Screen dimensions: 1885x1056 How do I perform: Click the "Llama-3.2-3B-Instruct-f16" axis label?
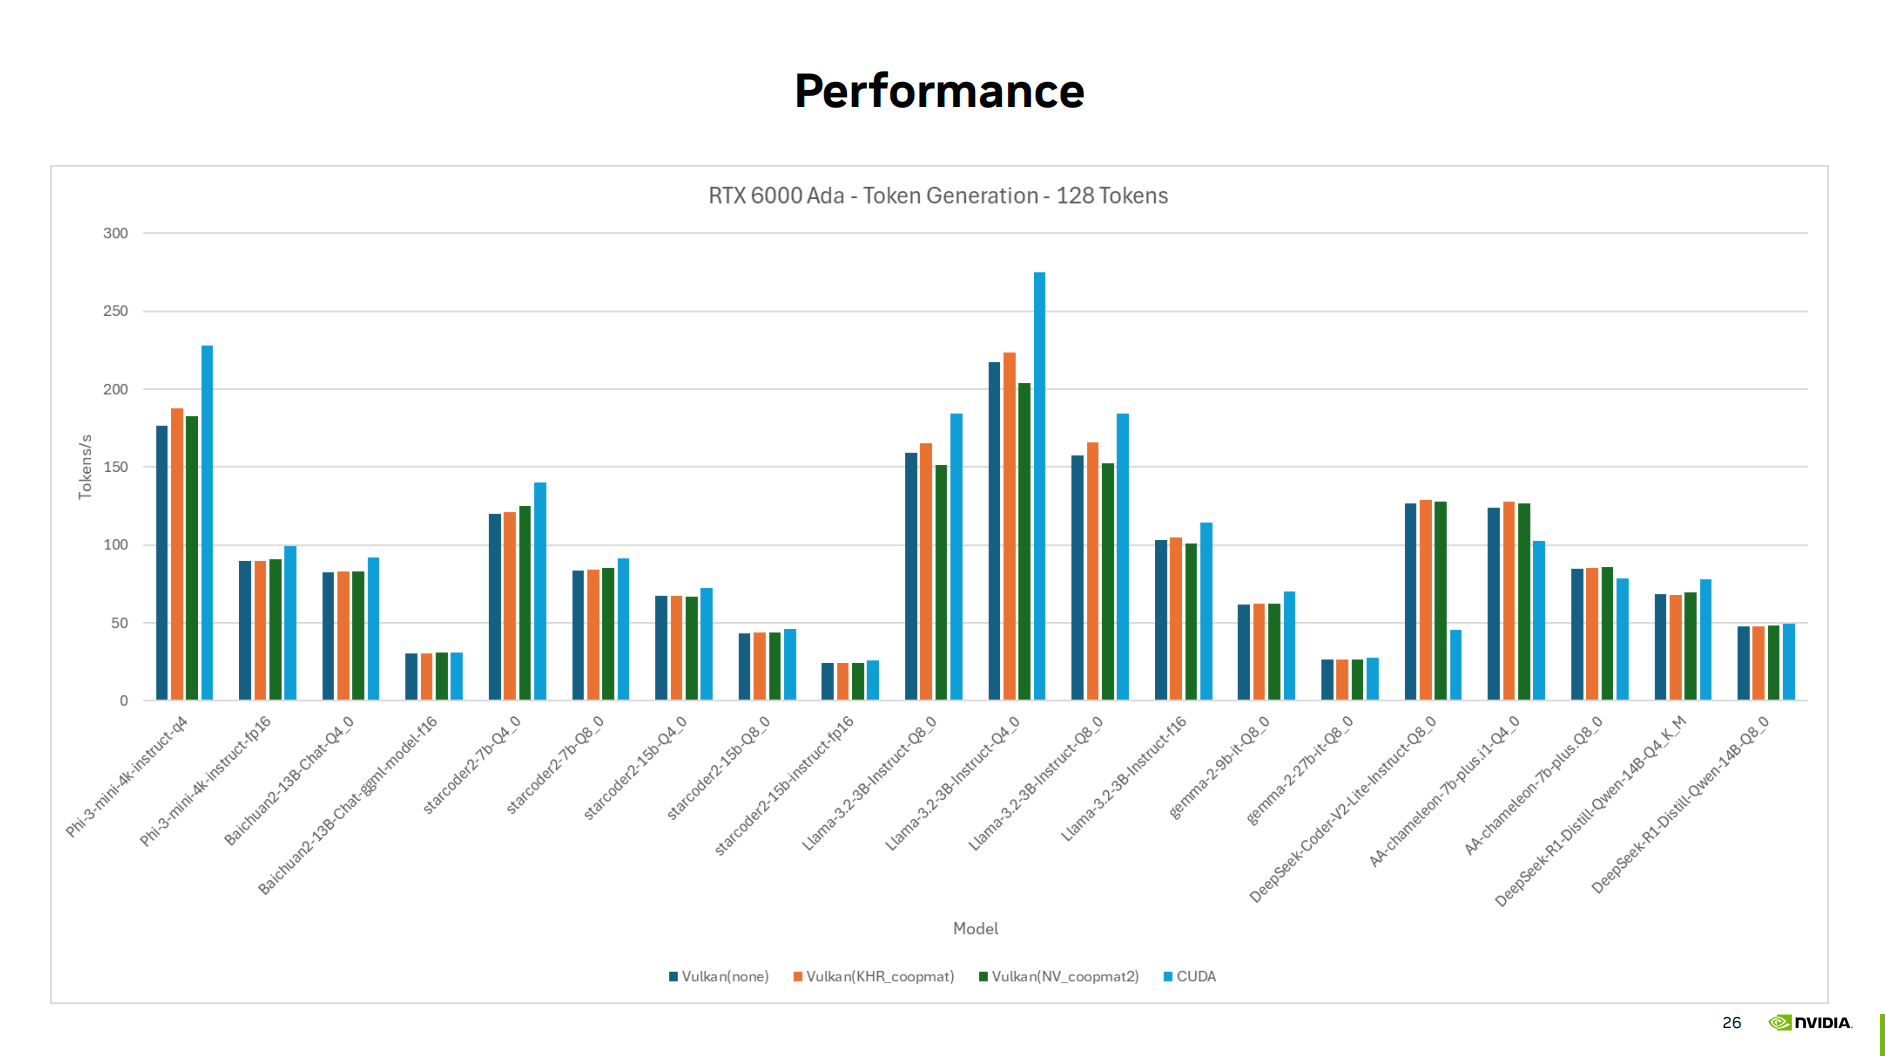point(1124,778)
